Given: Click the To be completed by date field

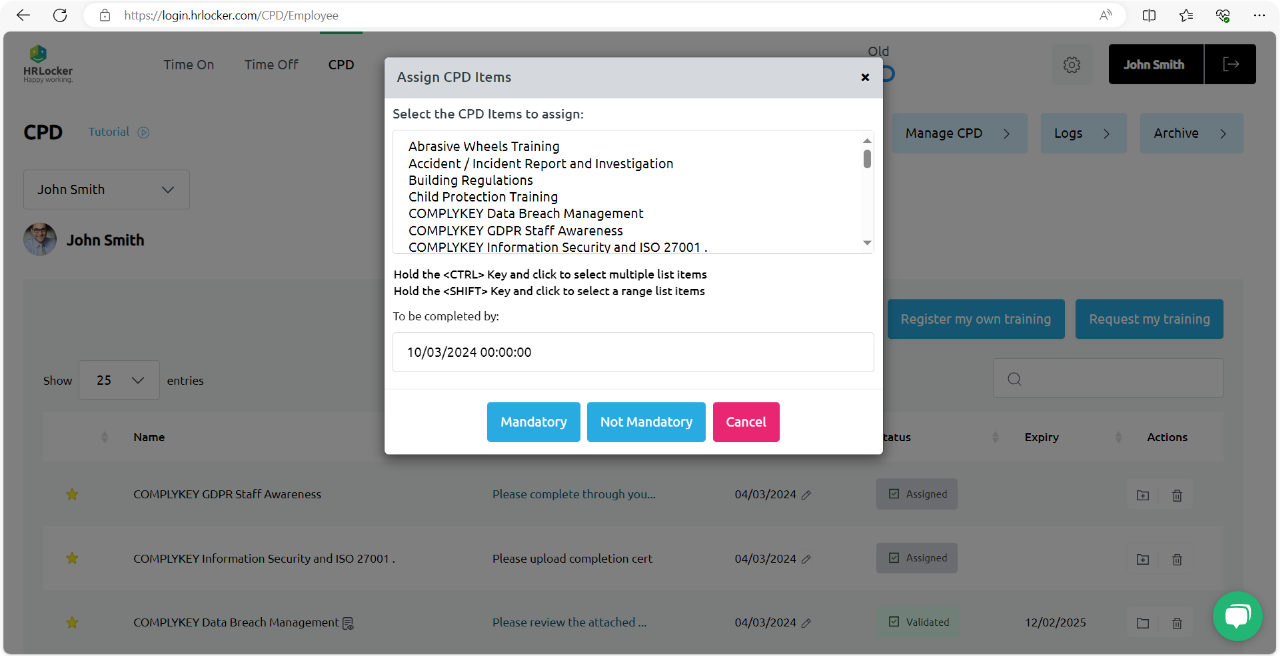Looking at the screenshot, I should point(633,353).
